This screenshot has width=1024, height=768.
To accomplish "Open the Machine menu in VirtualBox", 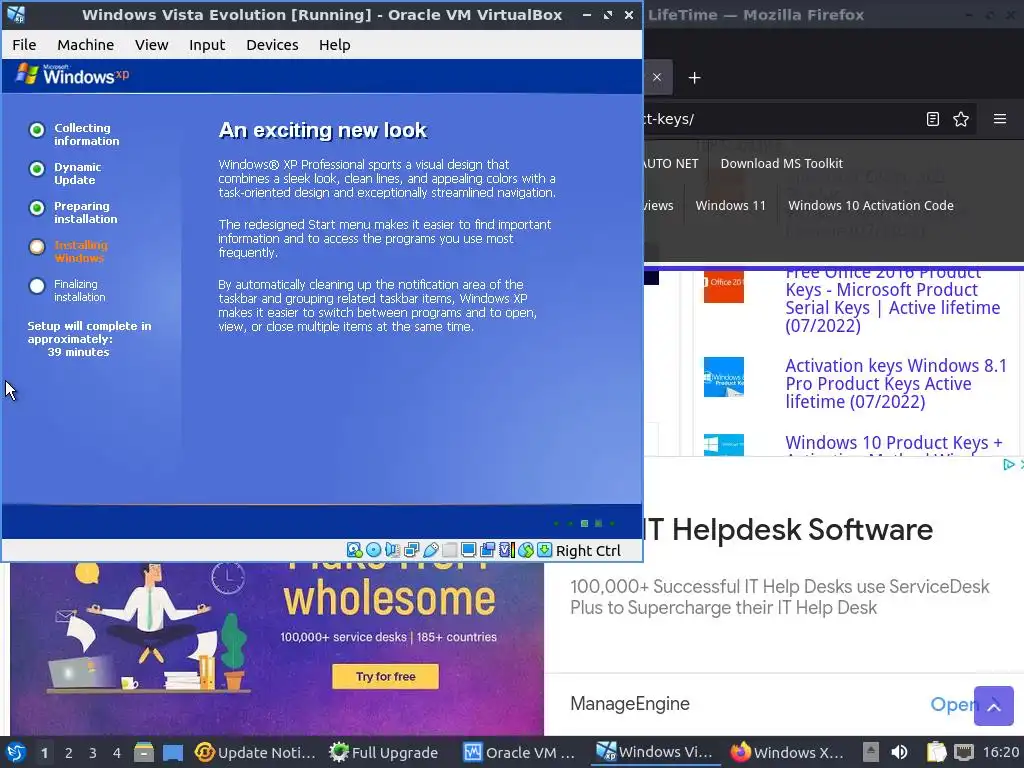I will [x=86, y=45].
